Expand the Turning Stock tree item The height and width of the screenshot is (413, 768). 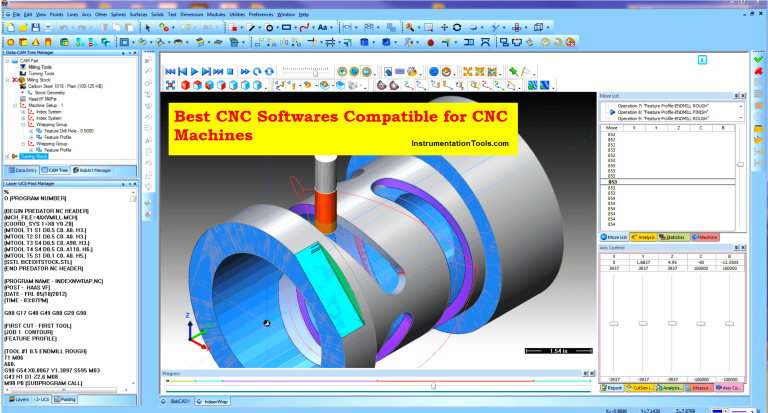pos(8,157)
